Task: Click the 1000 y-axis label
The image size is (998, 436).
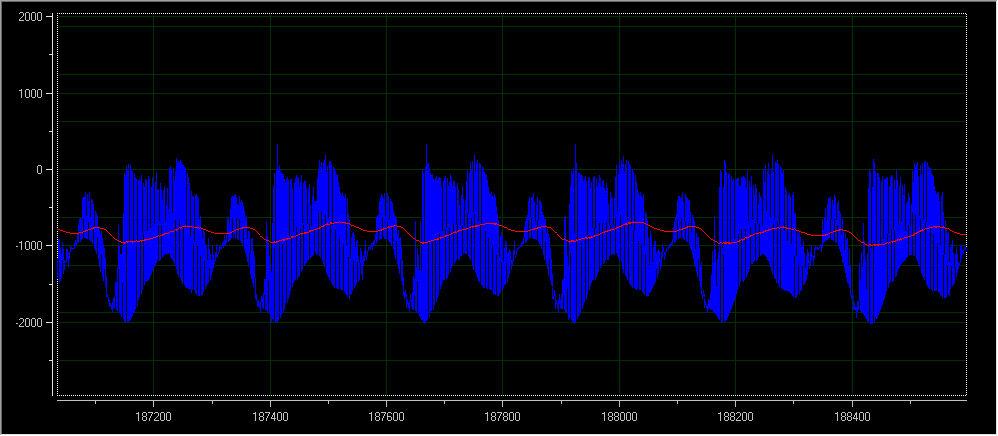Action: pos(28,94)
